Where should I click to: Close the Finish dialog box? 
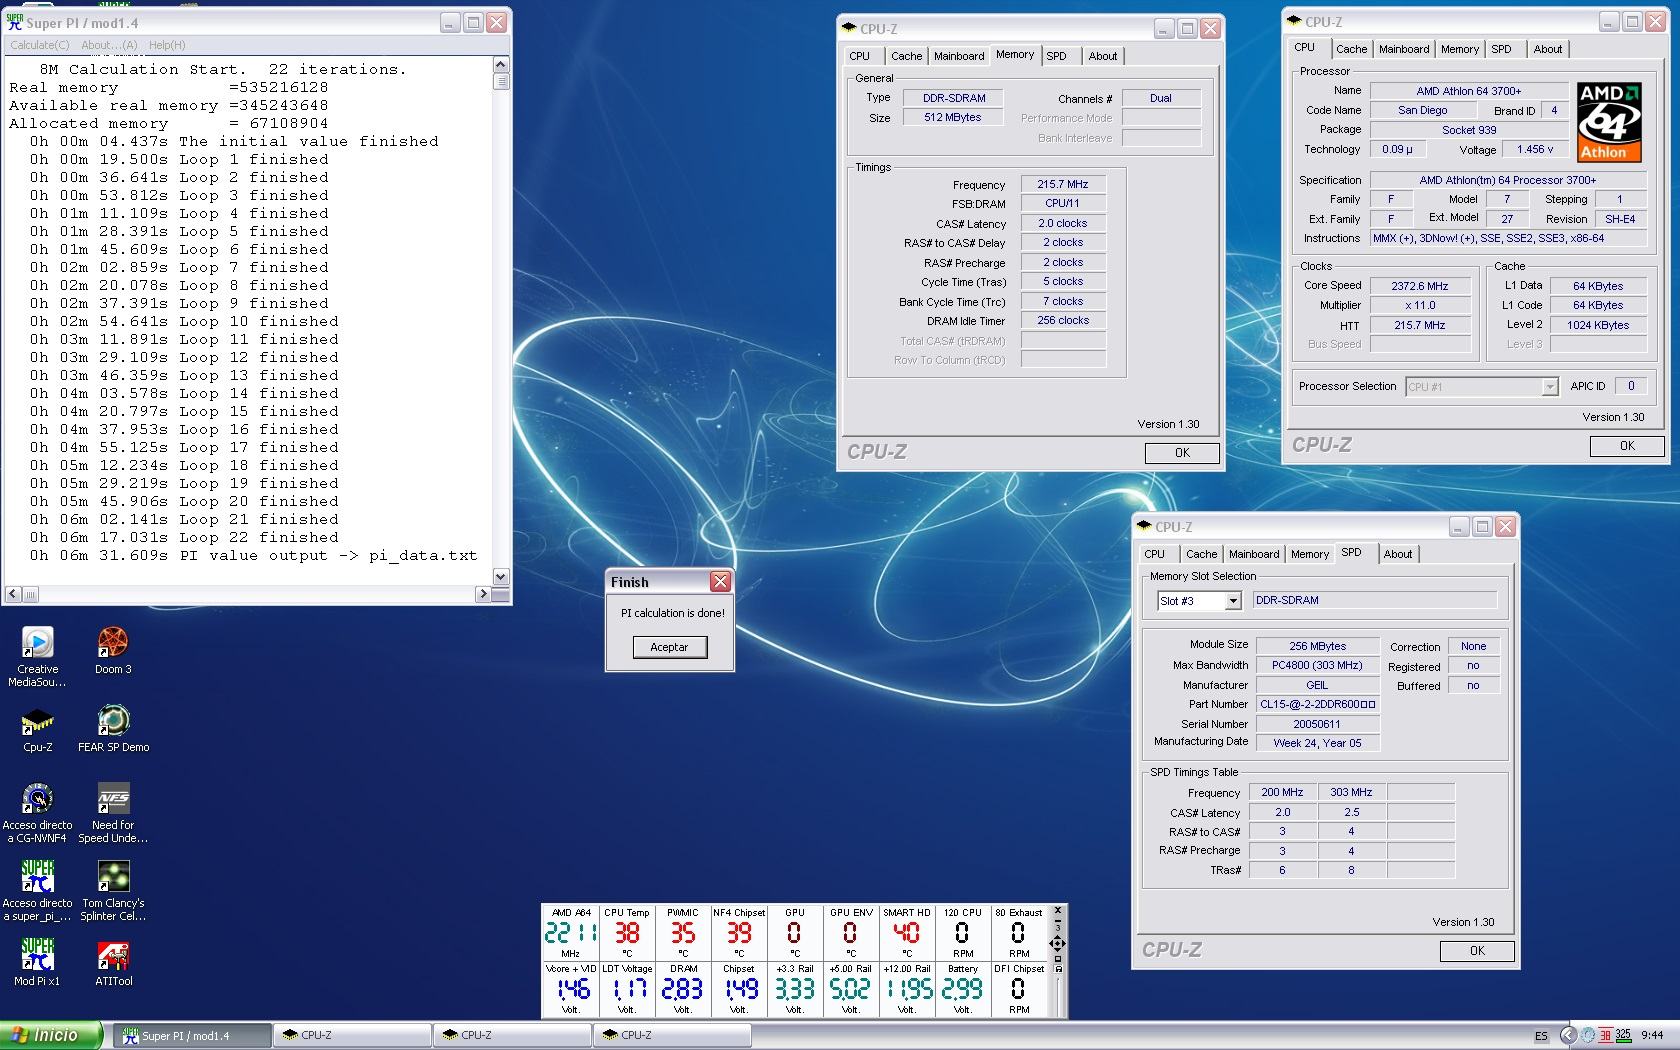tap(720, 582)
